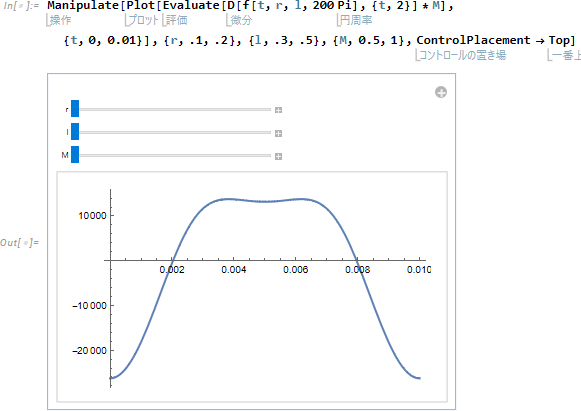Click the plotted curve in the graph
The image size is (581, 411).
[x=265, y=201]
